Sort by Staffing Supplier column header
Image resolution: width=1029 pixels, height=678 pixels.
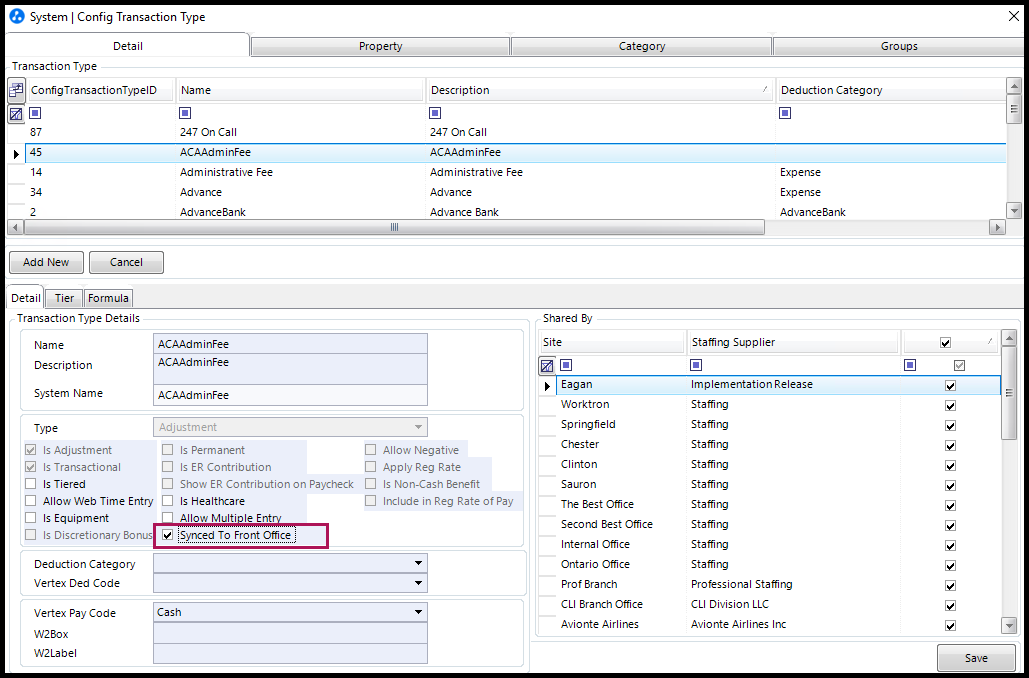(793, 343)
